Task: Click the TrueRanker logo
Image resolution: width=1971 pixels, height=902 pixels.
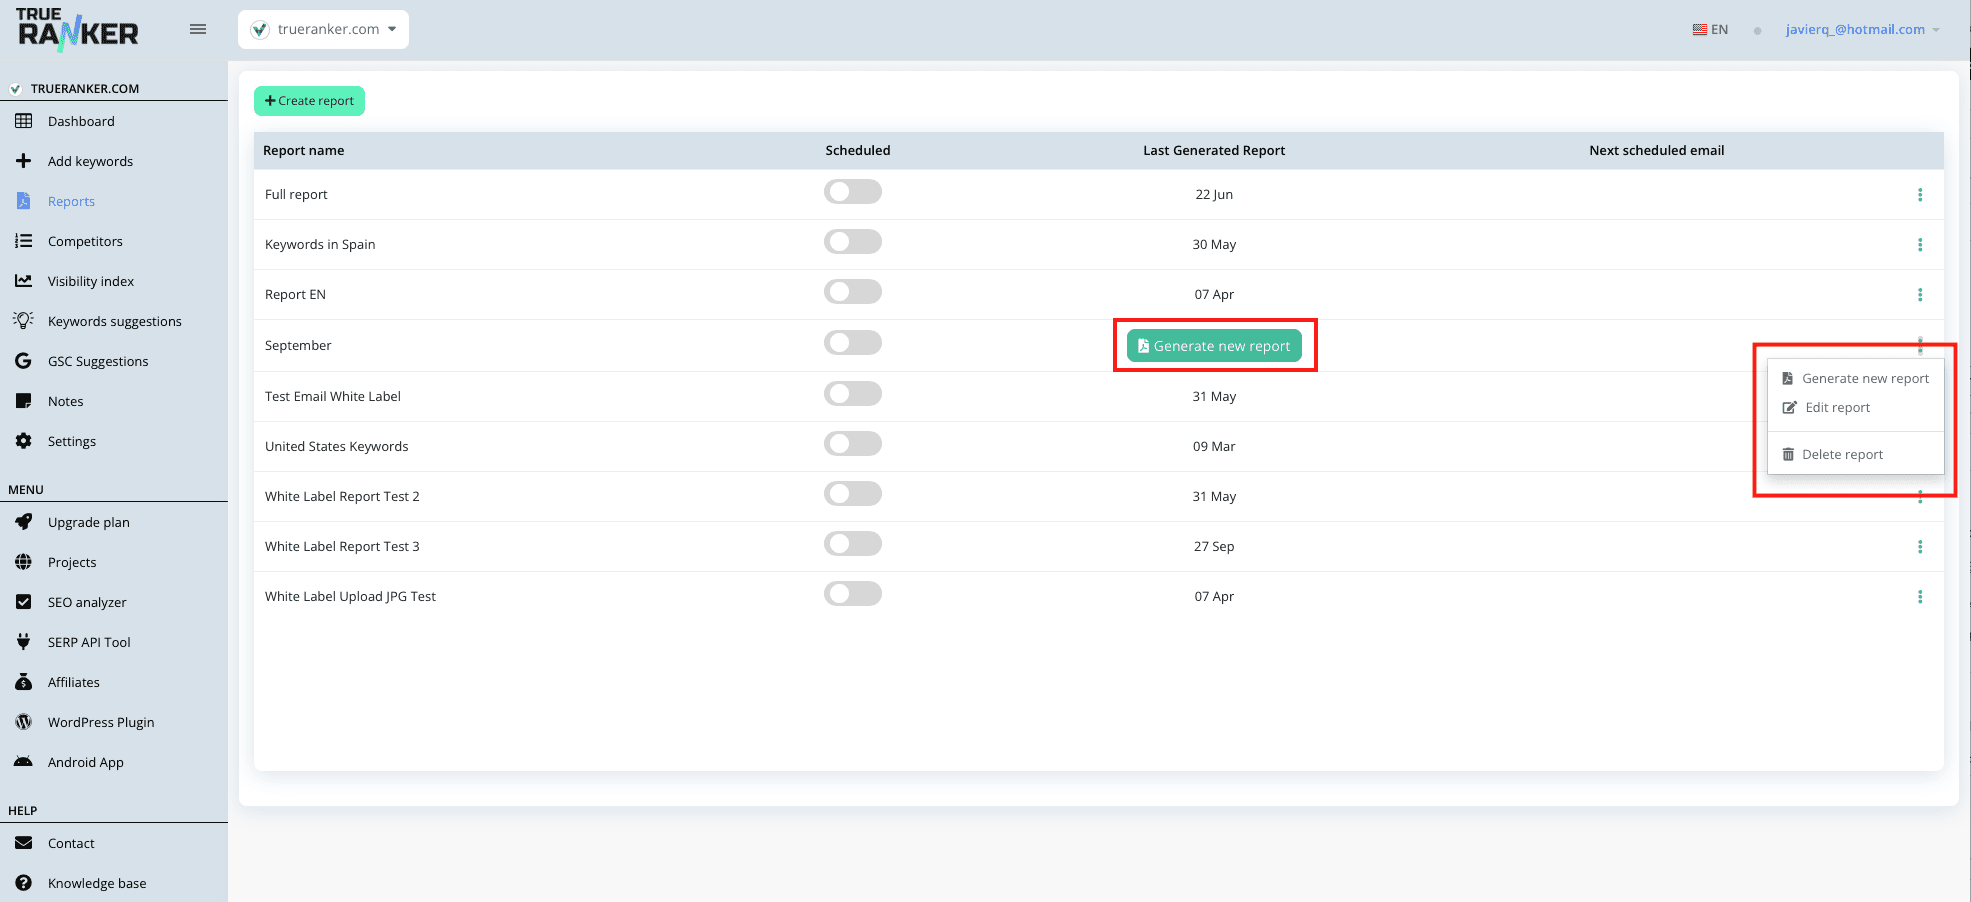Action: [x=78, y=29]
